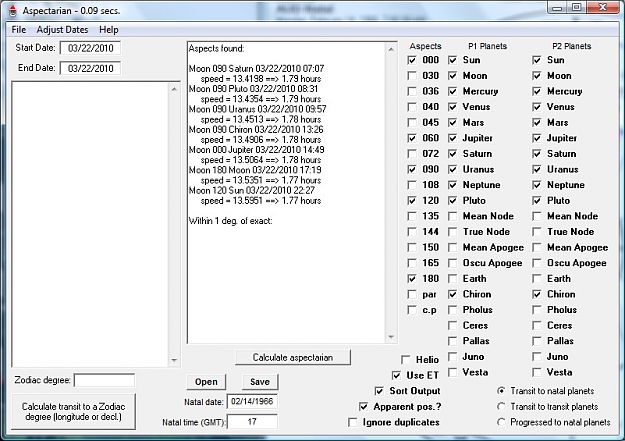The width and height of the screenshot is (625, 441).
Task: Toggle the 120 trine aspect checkbox
Action: click(412, 201)
